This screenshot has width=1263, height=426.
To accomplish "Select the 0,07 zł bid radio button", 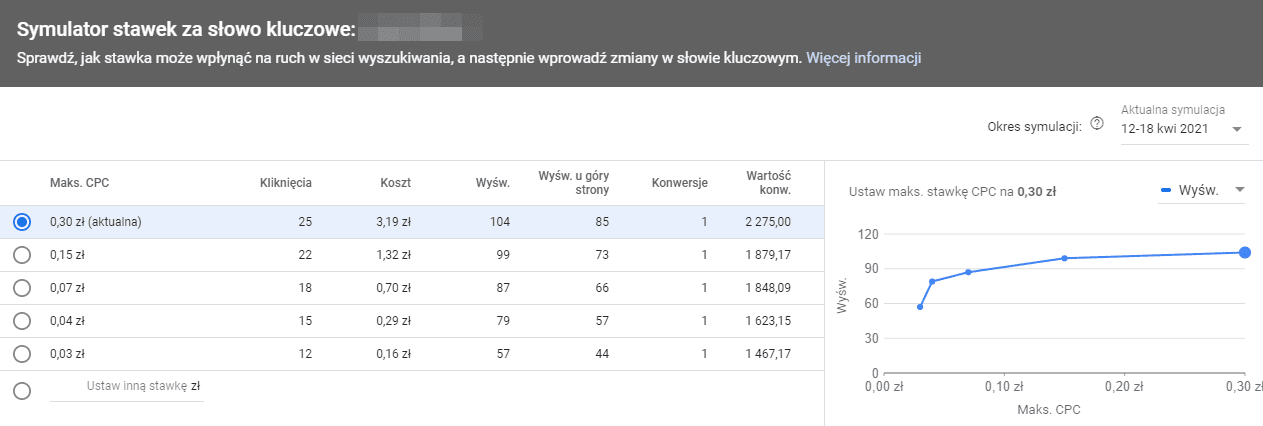I will click(x=23, y=288).
